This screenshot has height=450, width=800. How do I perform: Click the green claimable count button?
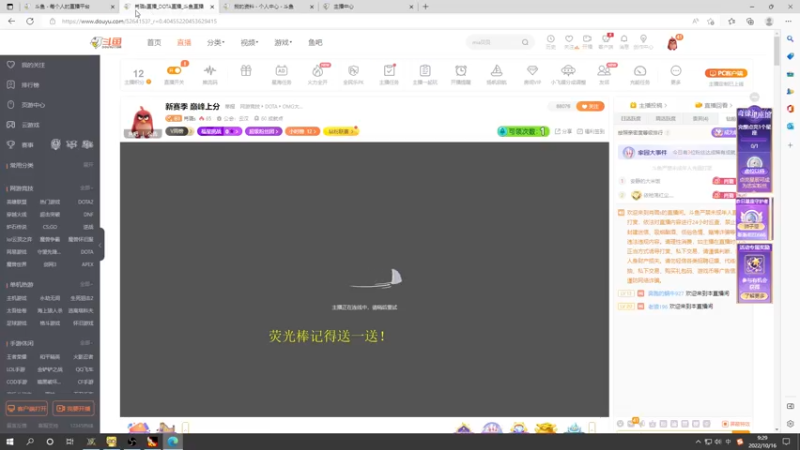(x=523, y=131)
